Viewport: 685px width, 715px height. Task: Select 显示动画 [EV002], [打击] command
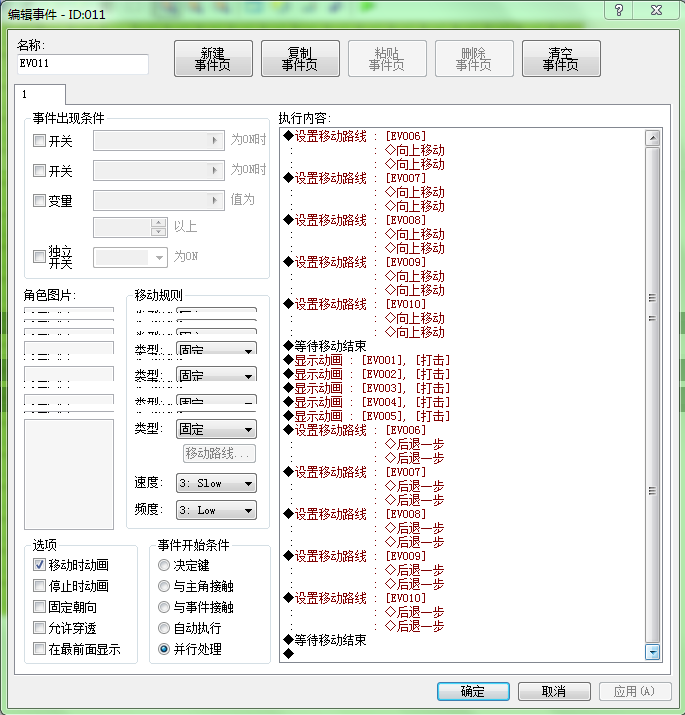(367, 374)
